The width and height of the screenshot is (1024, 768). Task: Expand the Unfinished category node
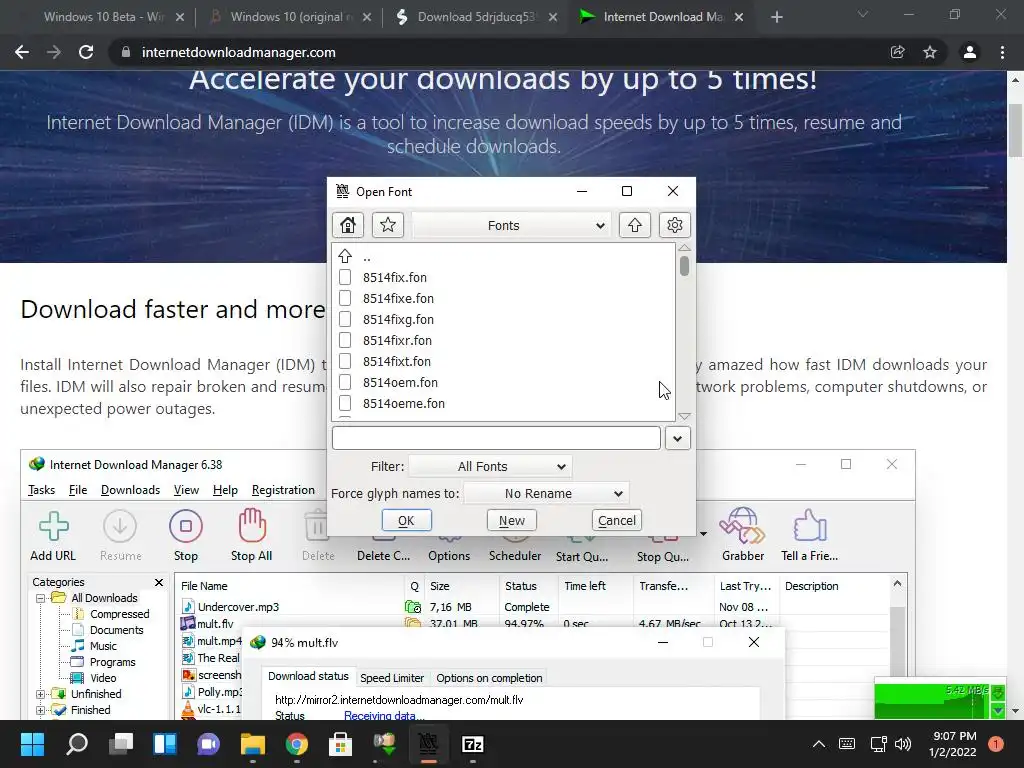(x=40, y=694)
